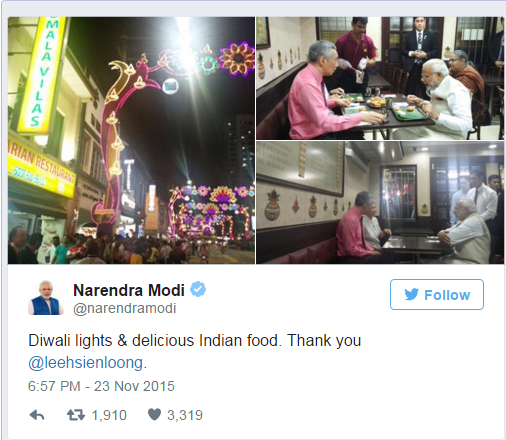The height and width of the screenshot is (440, 506).
Task: Click the Twitter bird in Follow button
Action: pos(411,295)
